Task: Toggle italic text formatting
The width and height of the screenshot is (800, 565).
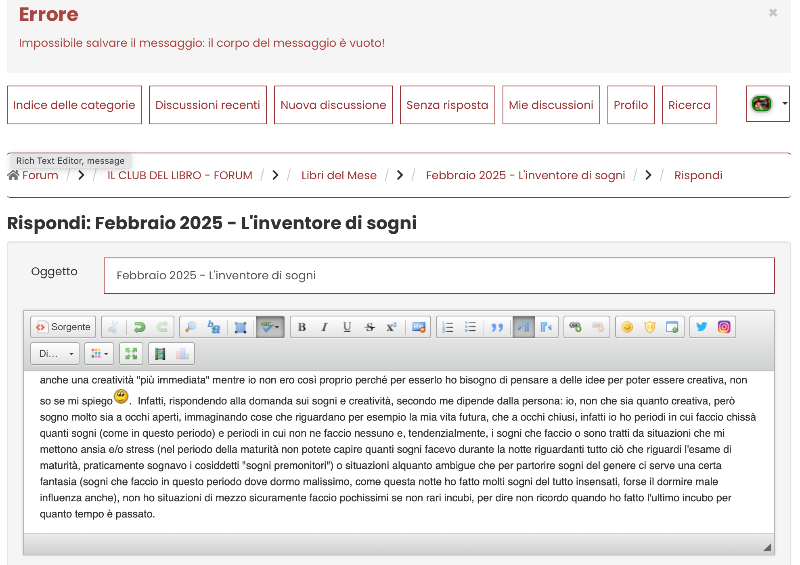Action: point(323,327)
